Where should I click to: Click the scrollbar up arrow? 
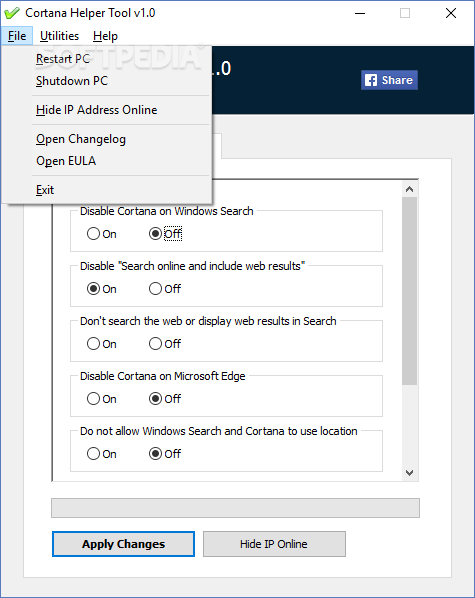coord(410,189)
